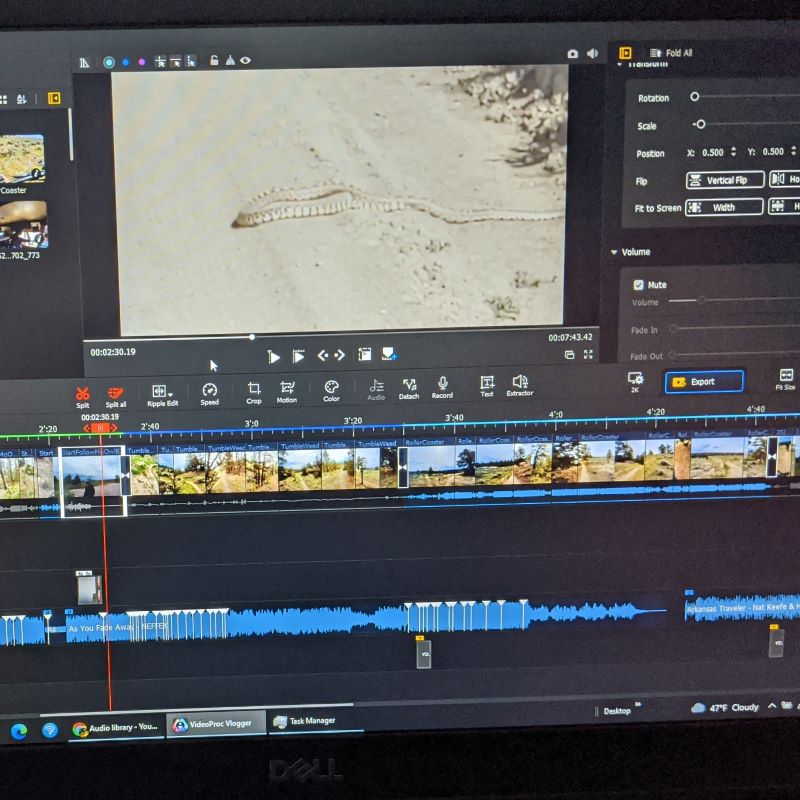Viewport: 800px width, 800px height.
Task: Collapse the Volume section
Action: coord(614,252)
